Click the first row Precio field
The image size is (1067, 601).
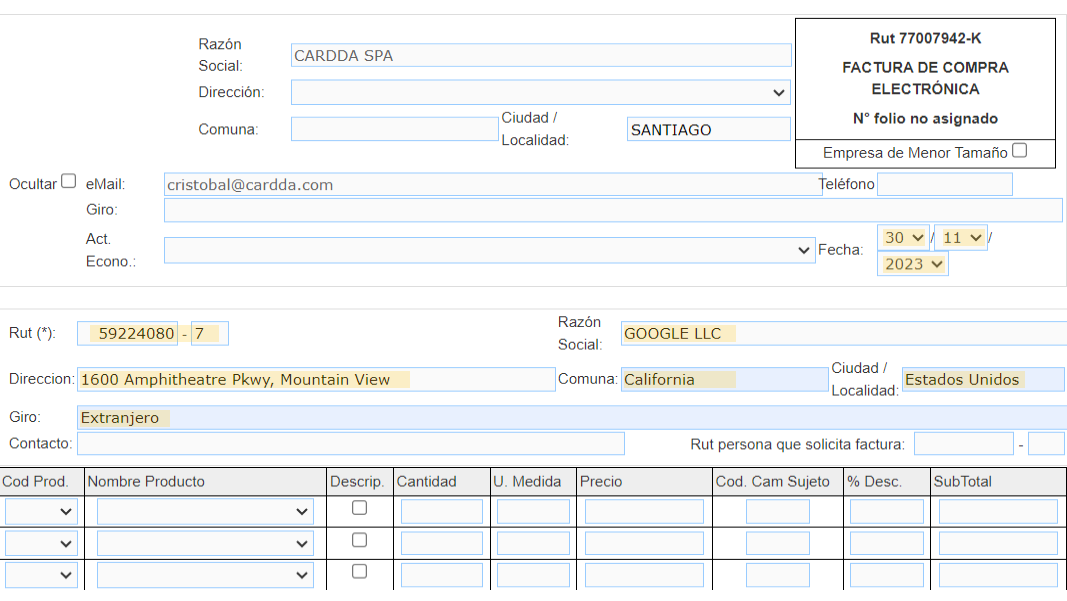tap(643, 512)
